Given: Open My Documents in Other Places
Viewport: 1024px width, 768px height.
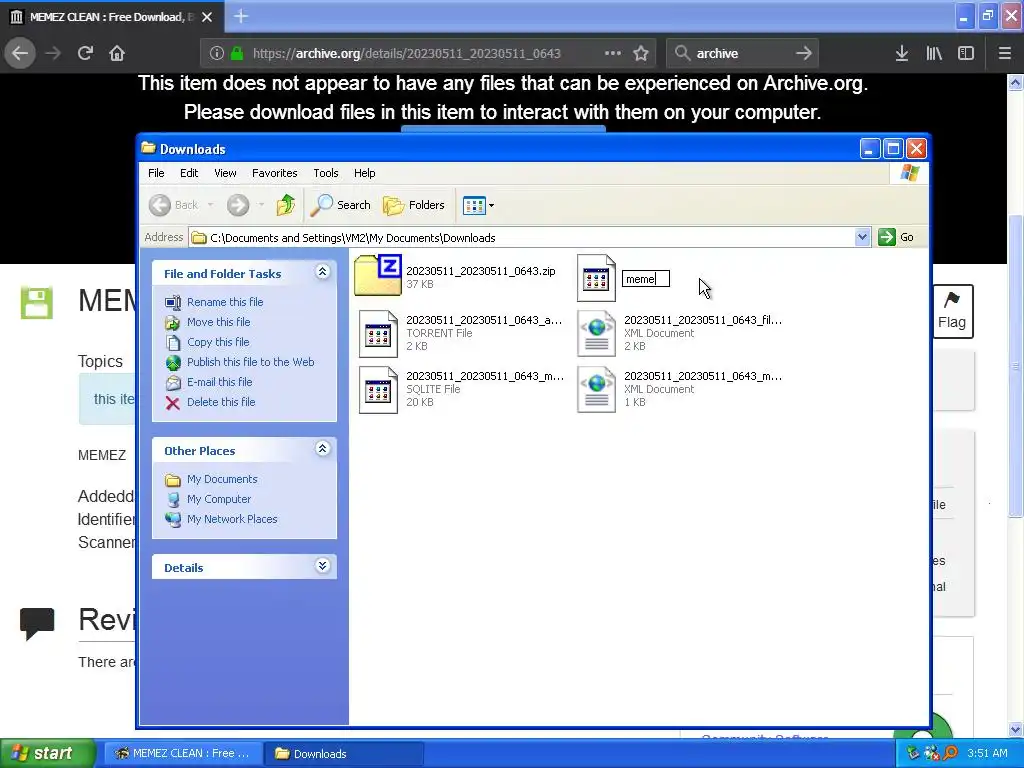Looking at the screenshot, I should [222, 479].
